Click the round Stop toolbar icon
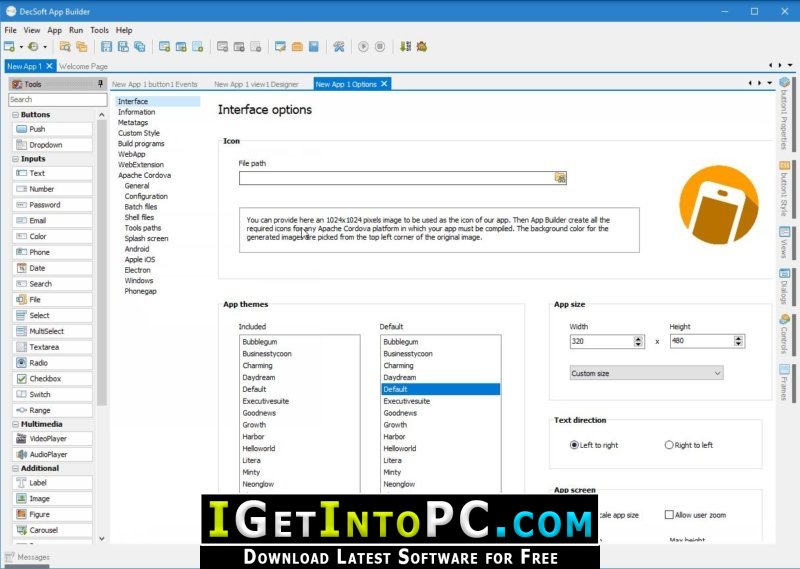The image size is (800, 569). (380, 46)
